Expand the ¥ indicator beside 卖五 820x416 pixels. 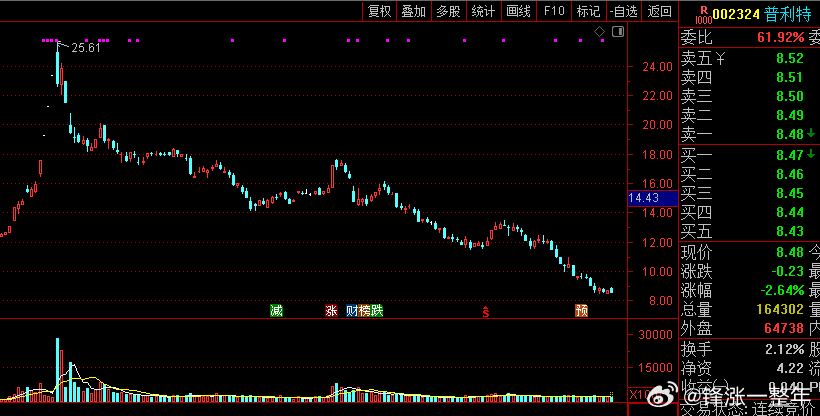click(721, 58)
